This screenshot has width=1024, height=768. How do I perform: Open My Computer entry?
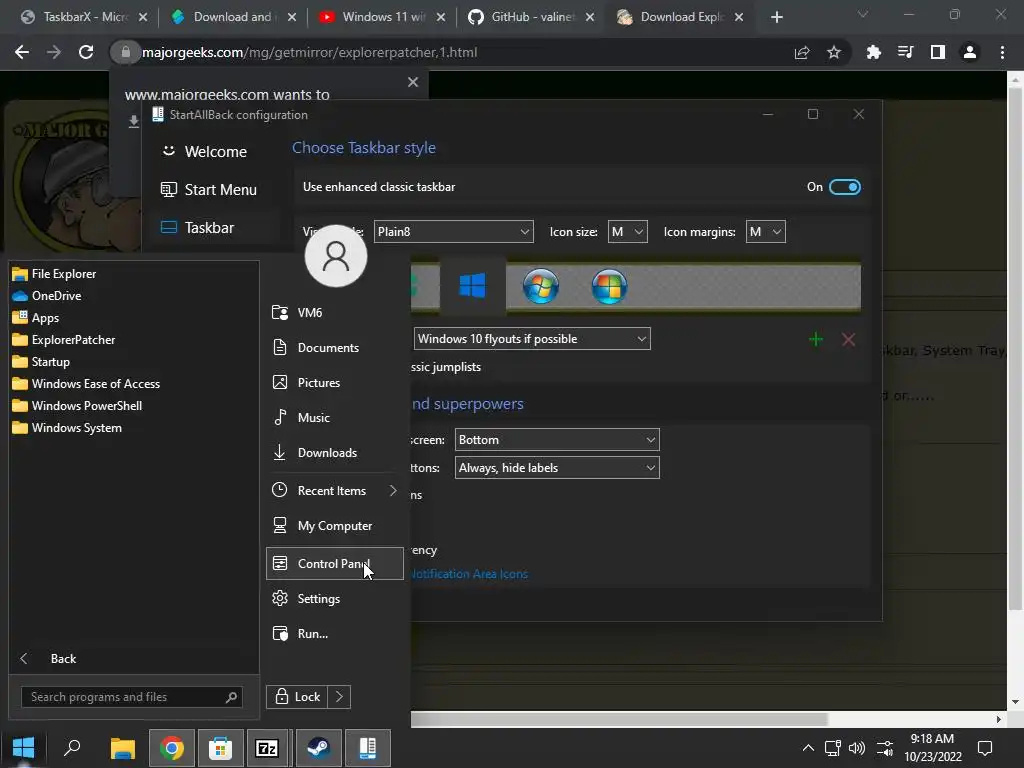334,526
